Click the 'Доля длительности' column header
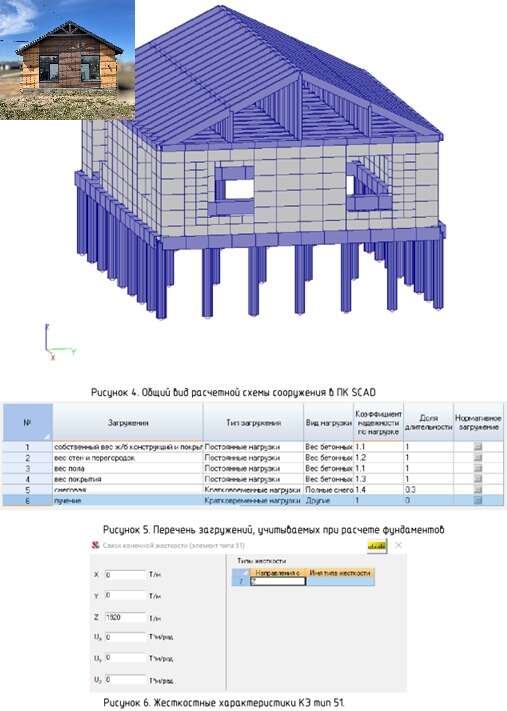Viewport: 507px width, 711px height. click(x=428, y=423)
